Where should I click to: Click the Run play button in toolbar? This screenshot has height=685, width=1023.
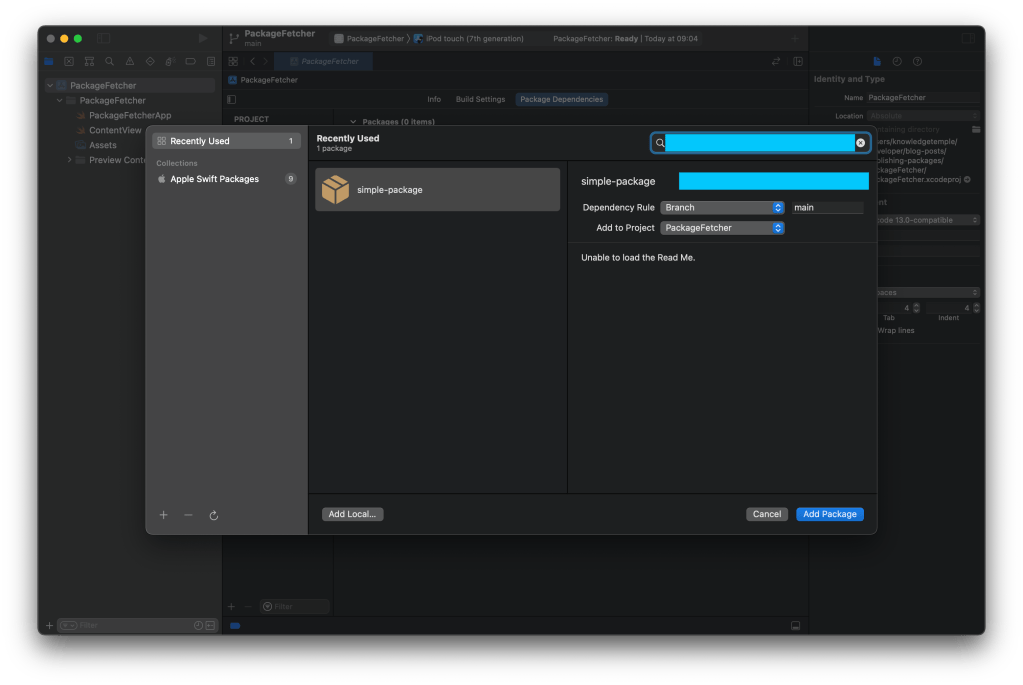[x=203, y=38]
